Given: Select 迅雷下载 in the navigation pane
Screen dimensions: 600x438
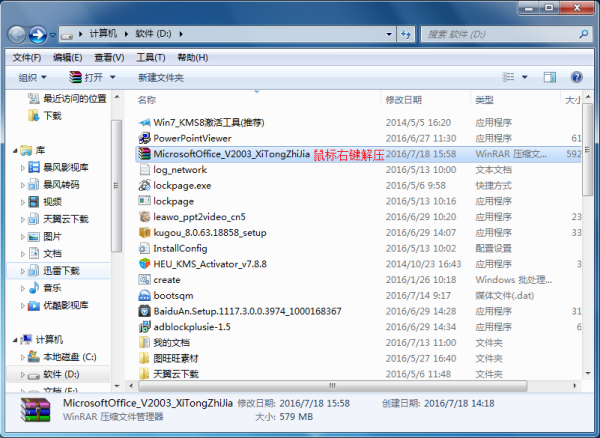Looking at the screenshot, I should (61, 271).
